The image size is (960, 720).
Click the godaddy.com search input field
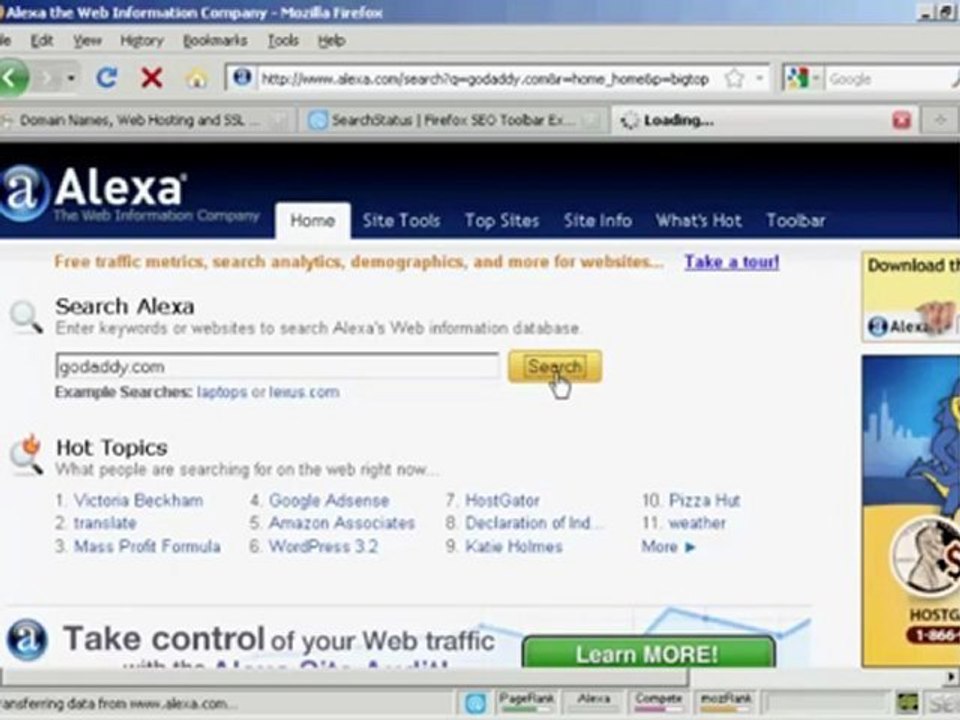coord(277,367)
